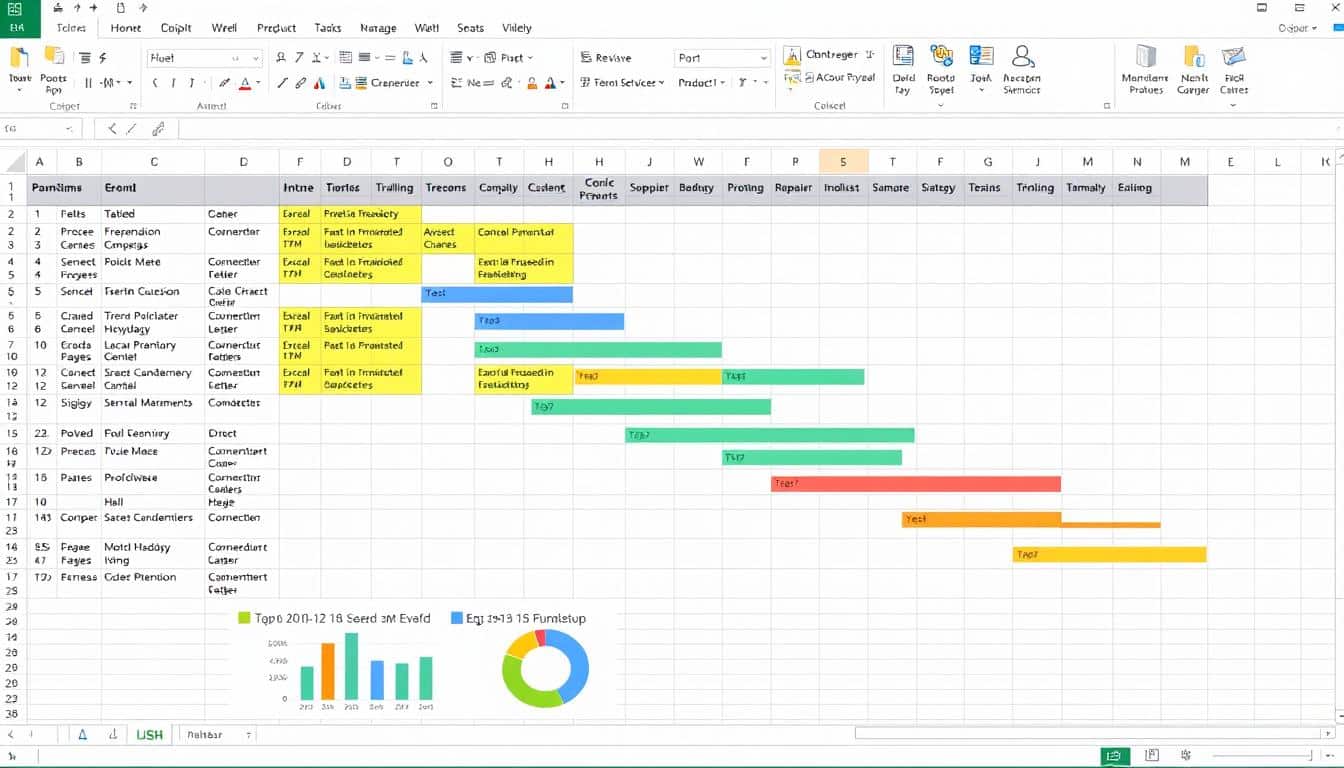Expand the Ferol Setvicee dropdown

(661, 83)
